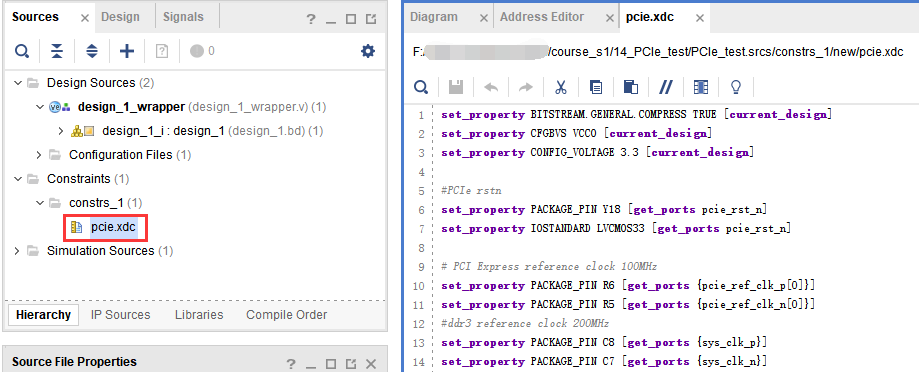Click the messages count indicator showing 0
This screenshot has height=372, width=919.
[203, 52]
